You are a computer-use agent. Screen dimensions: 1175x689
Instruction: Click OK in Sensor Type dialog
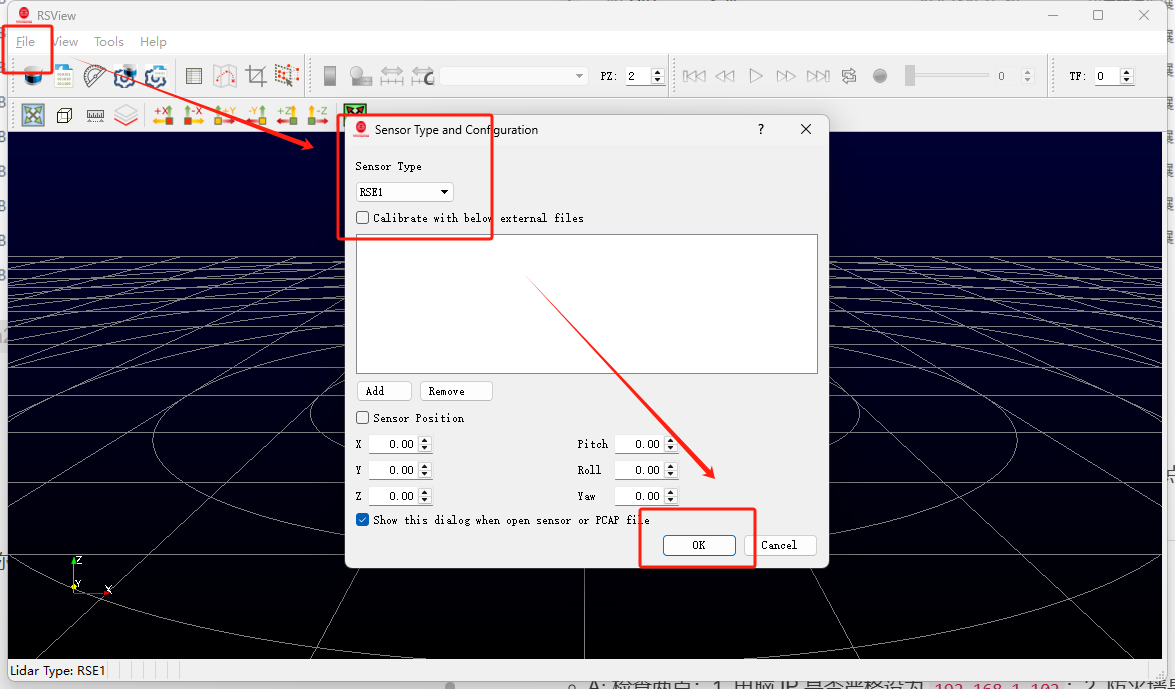point(699,545)
